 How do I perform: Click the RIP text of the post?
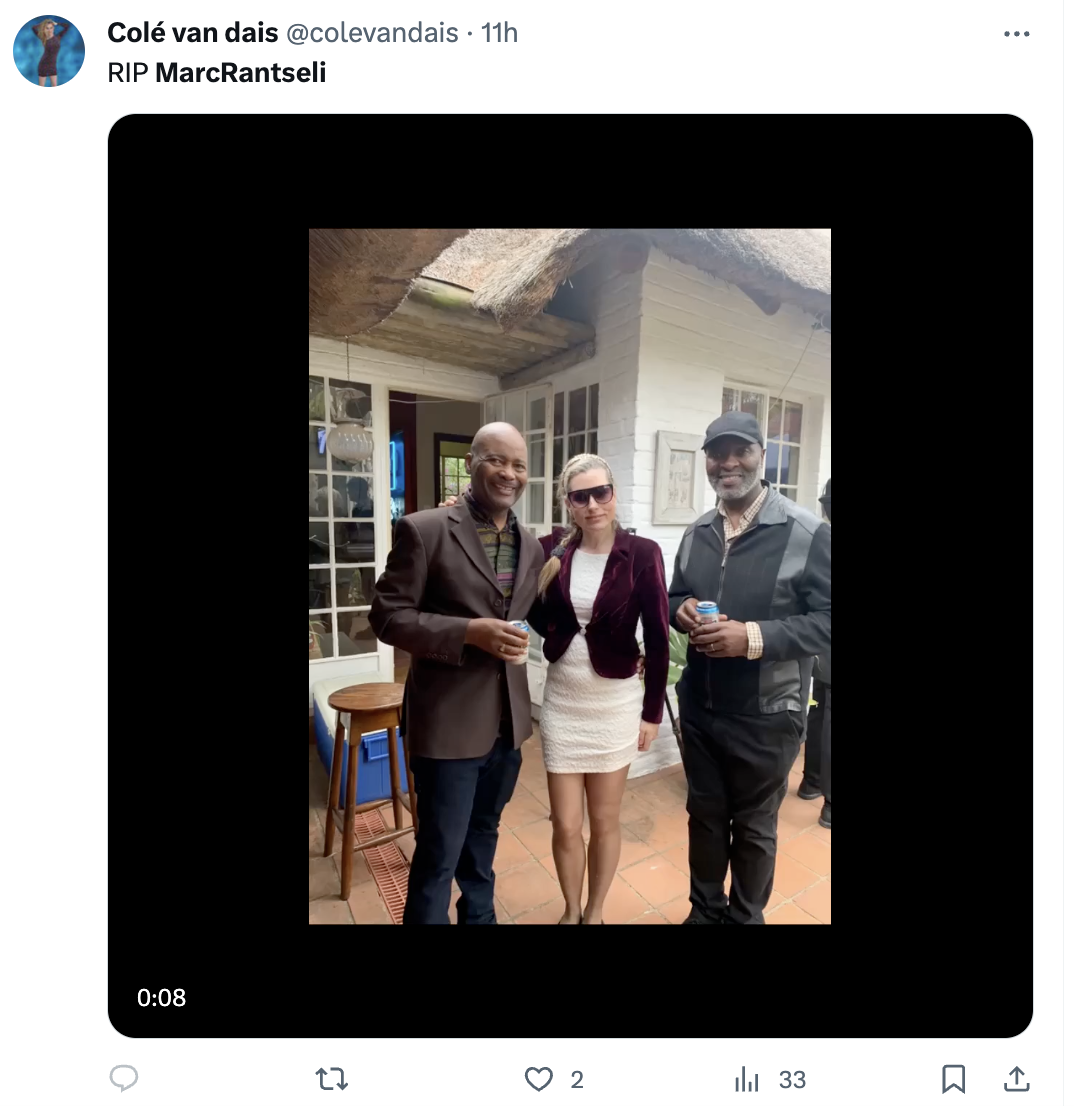point(128,73)
